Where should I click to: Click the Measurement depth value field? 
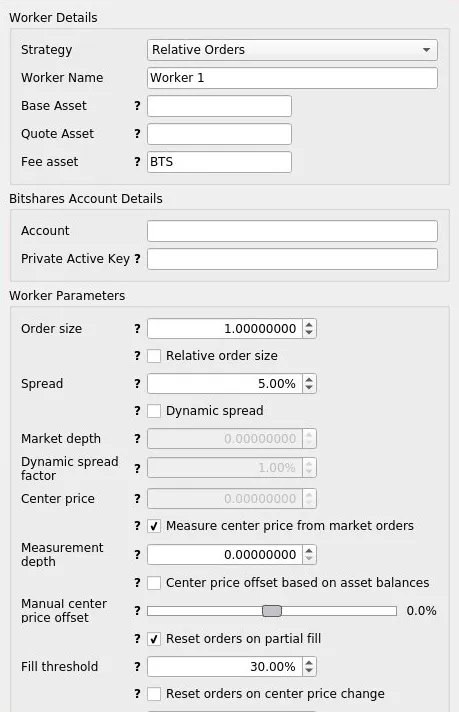pos(224,555)
